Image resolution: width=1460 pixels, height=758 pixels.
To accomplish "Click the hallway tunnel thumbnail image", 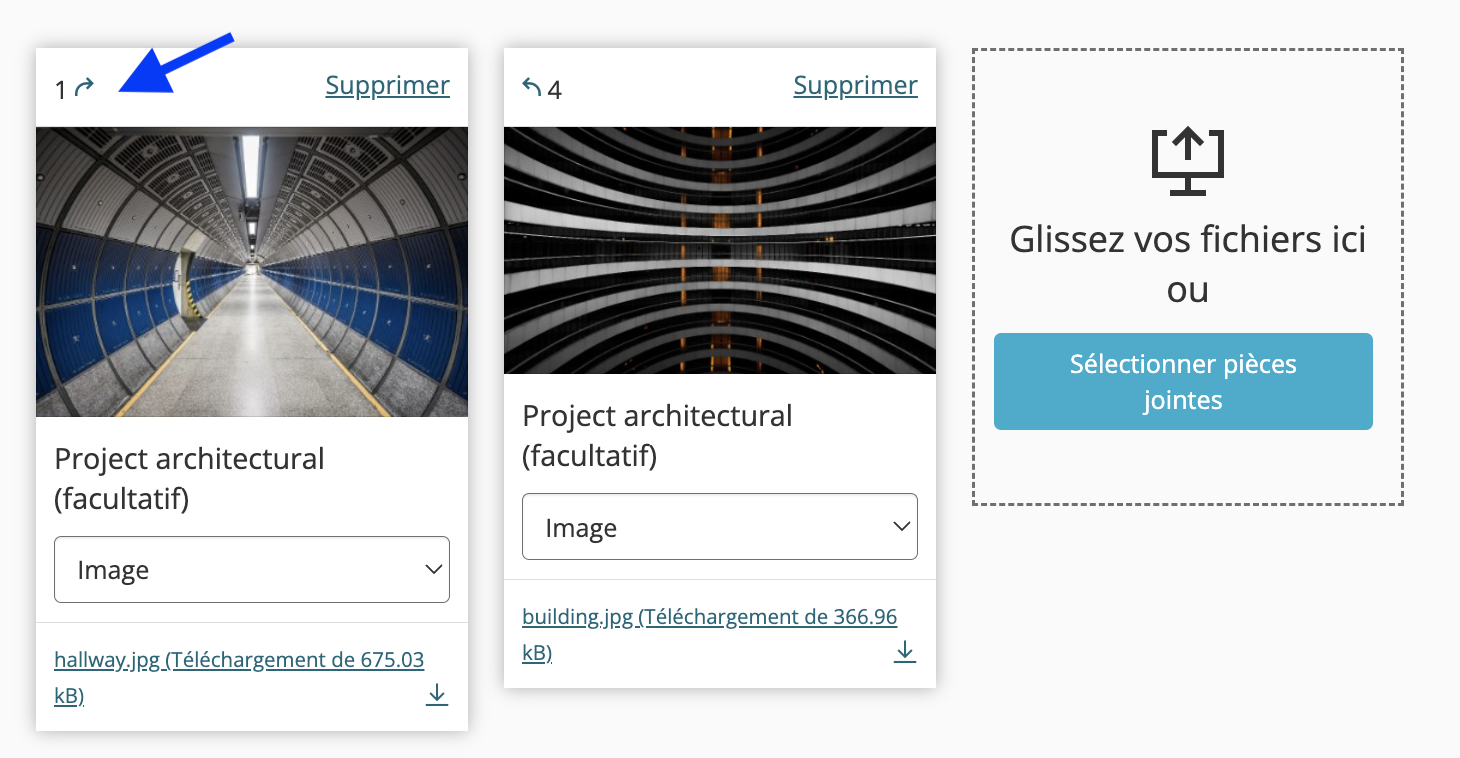I will tap(252, 271).
